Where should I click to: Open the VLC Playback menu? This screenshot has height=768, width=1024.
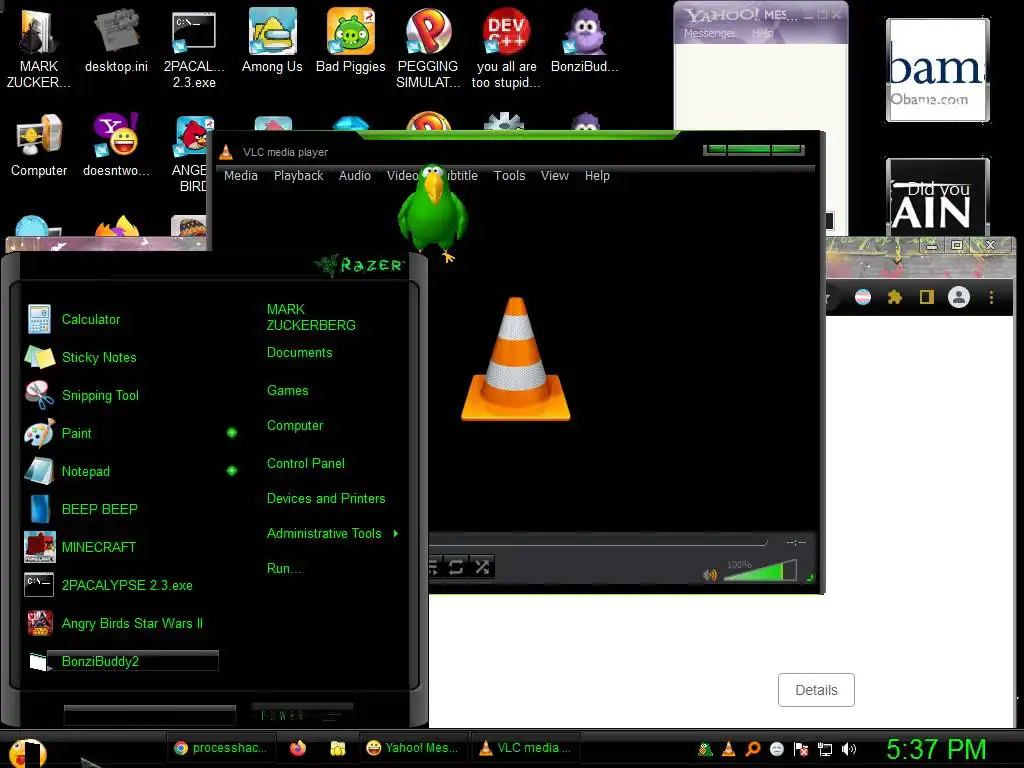point(298,176)
